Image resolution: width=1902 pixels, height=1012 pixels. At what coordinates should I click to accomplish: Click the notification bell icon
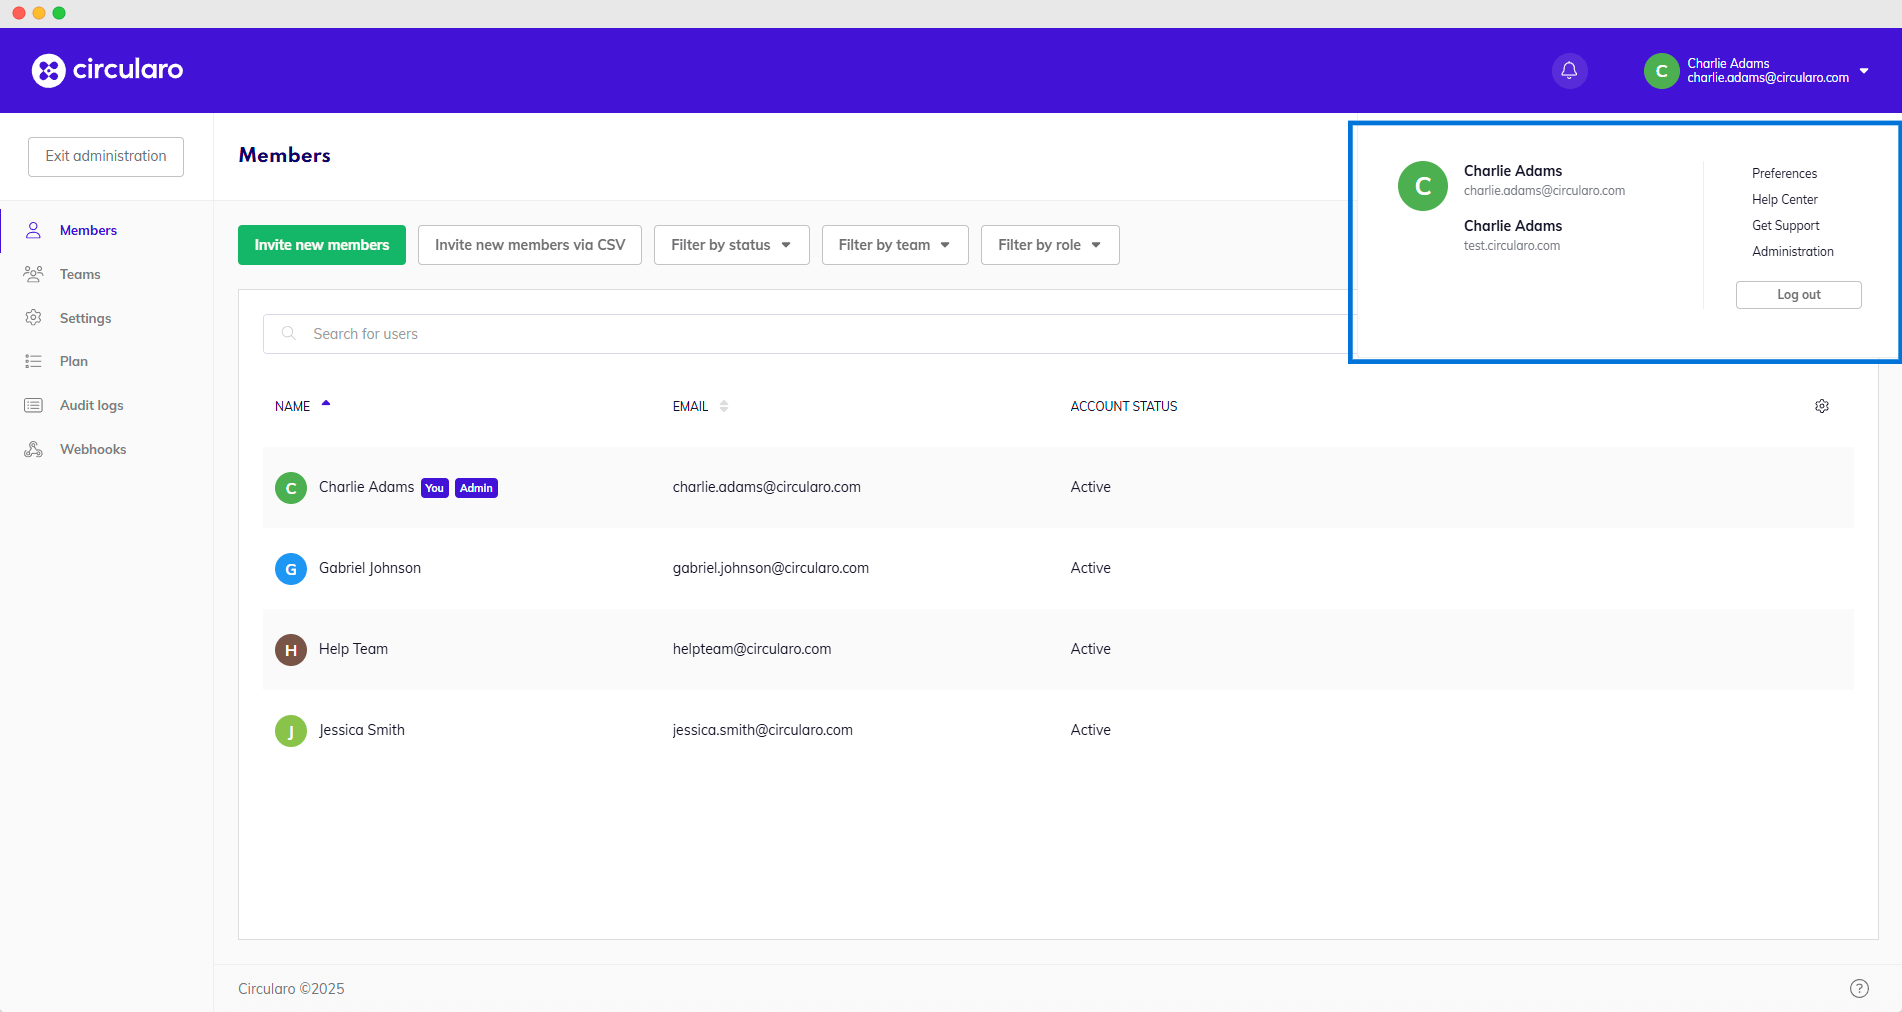(1569, 70)
